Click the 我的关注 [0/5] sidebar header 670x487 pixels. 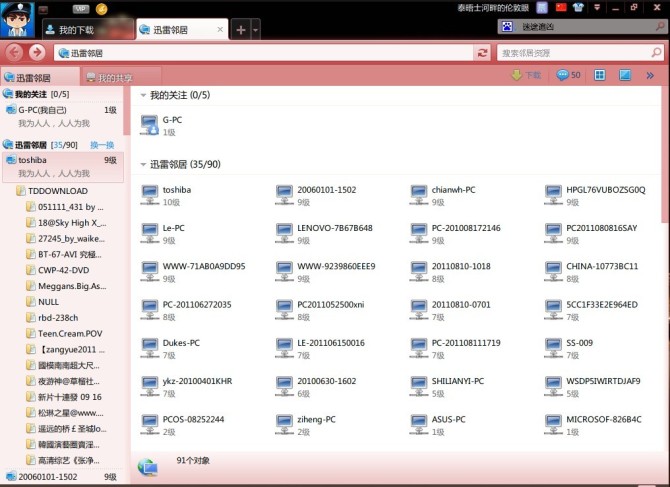pyautogui.click(x=36, y=94)
